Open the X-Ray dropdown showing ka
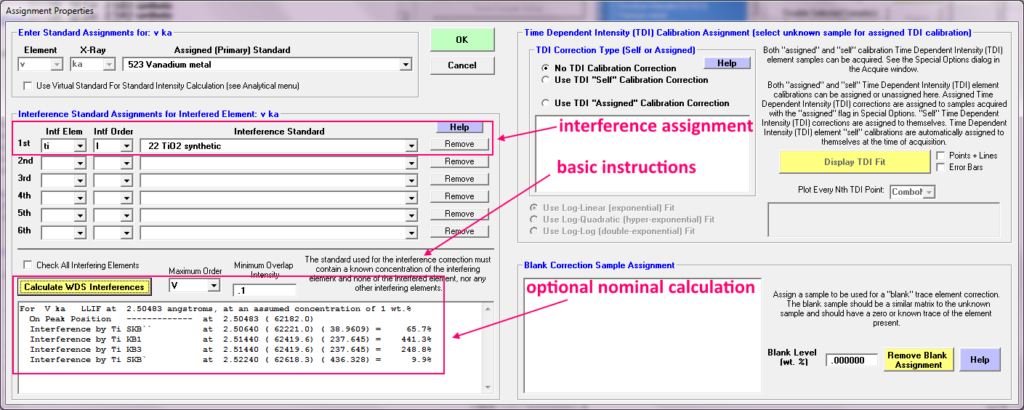 pyautogui.click(x=108, y=64)
